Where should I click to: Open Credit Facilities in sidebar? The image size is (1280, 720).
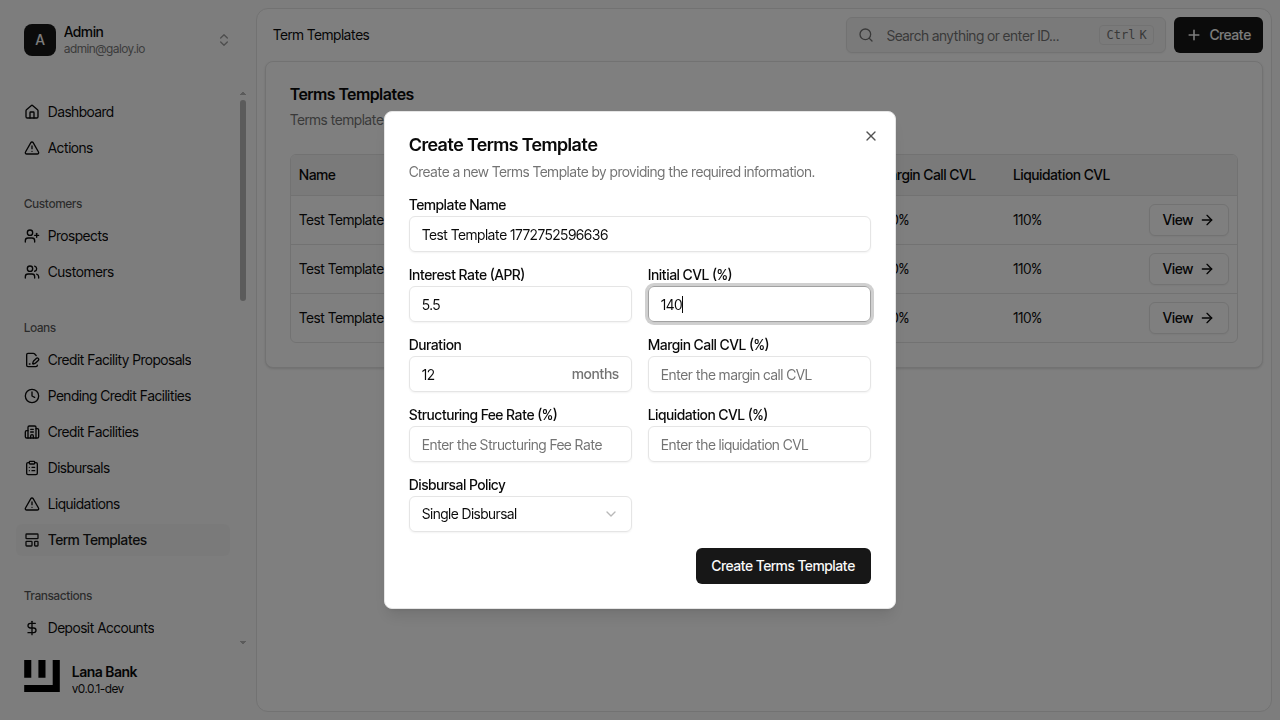tap(93, 432)
